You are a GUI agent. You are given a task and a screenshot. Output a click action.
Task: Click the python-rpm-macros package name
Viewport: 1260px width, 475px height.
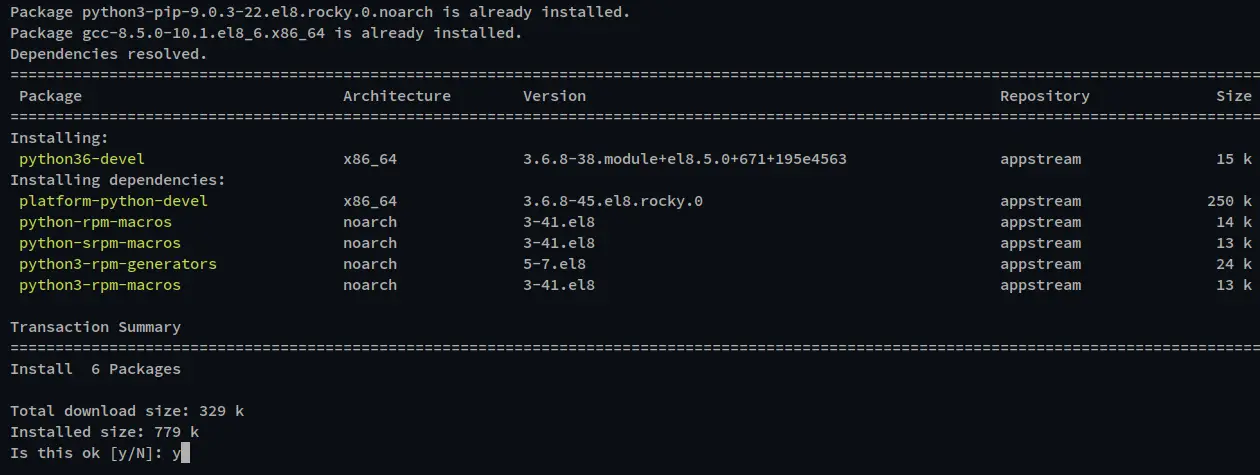95,222
